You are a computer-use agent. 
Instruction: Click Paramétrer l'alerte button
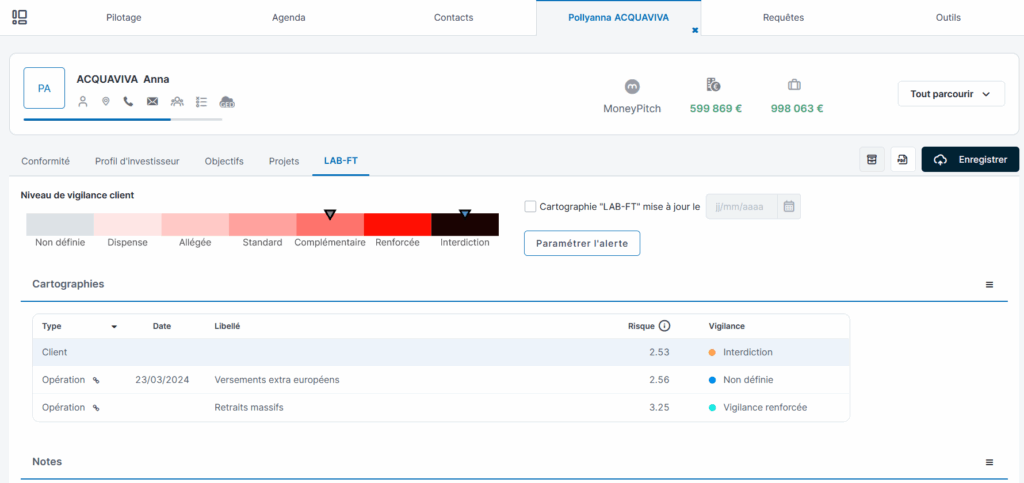tap(582, 243)
